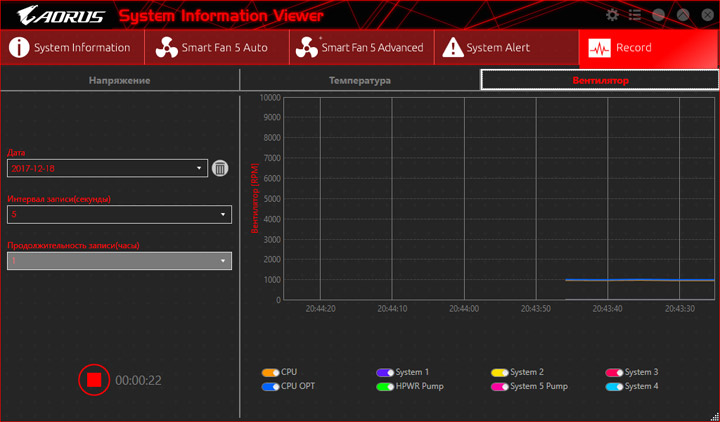
Task: Minimize the window from the title bar
Action: pyautogui.click(x=658, y=15)
